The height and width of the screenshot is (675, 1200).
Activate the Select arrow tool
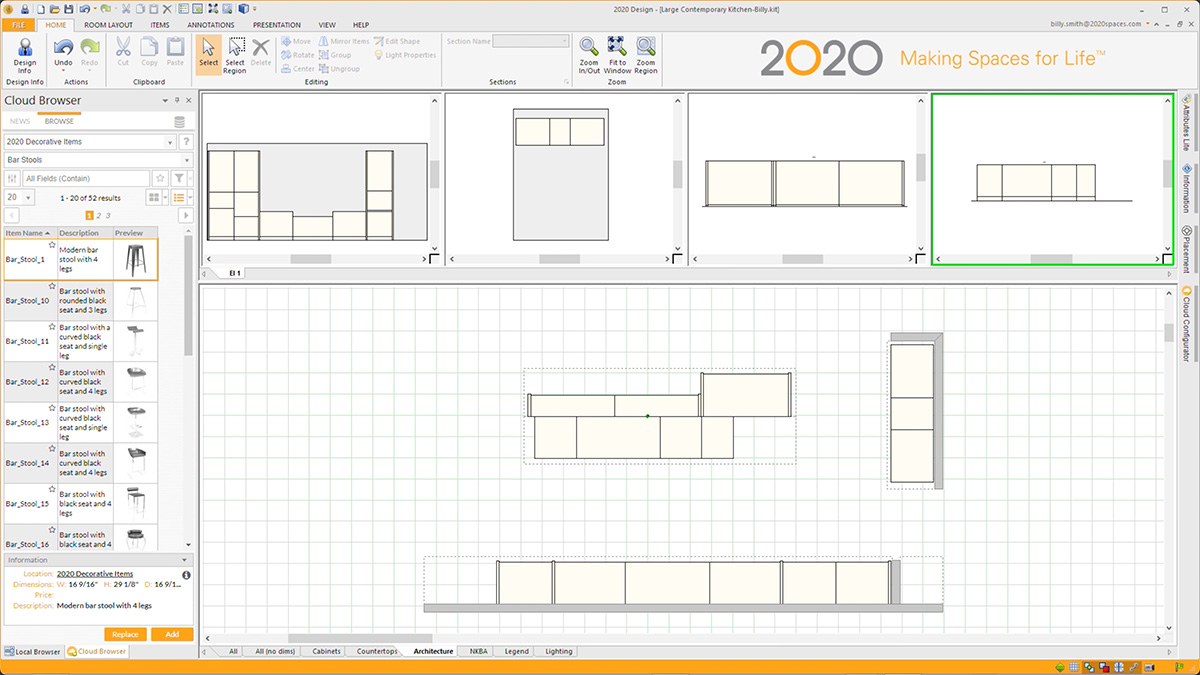[208, 55]
